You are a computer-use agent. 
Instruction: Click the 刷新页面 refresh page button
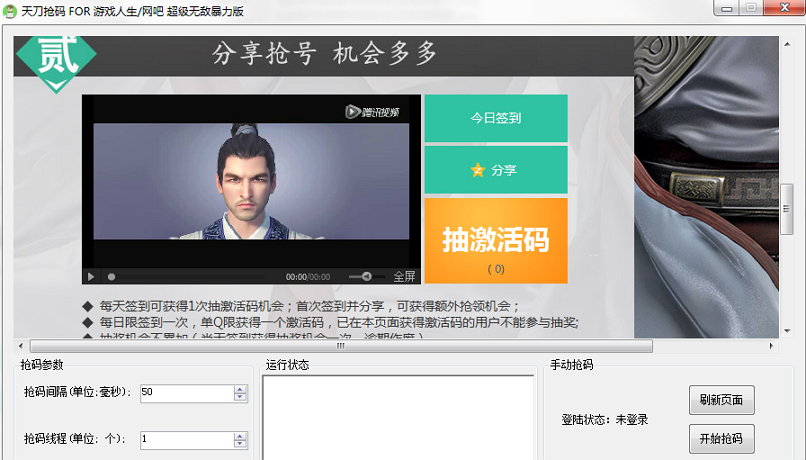(721, 400)
